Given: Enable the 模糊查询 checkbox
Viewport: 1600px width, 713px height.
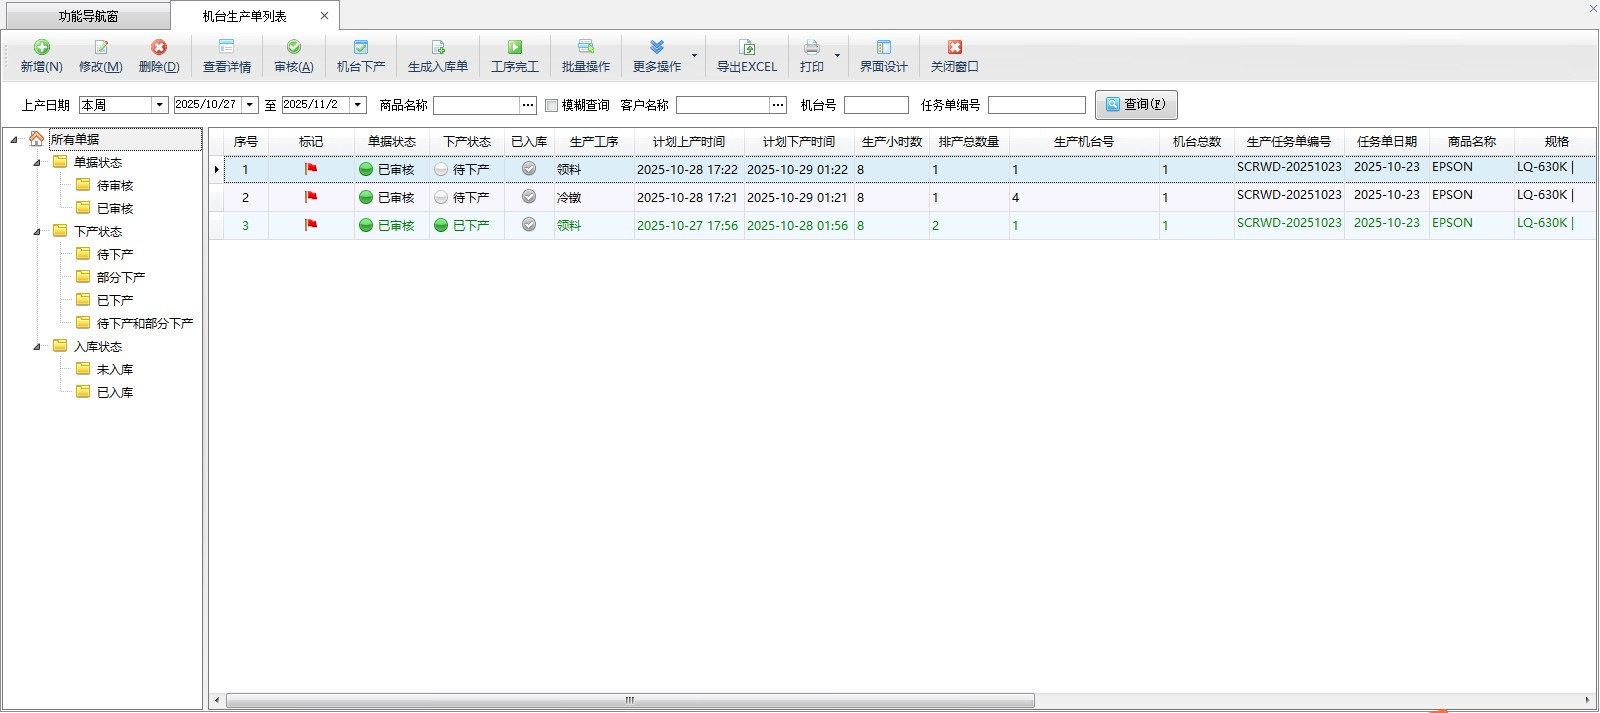Looking at the screenshot, I should coord(551,105).
